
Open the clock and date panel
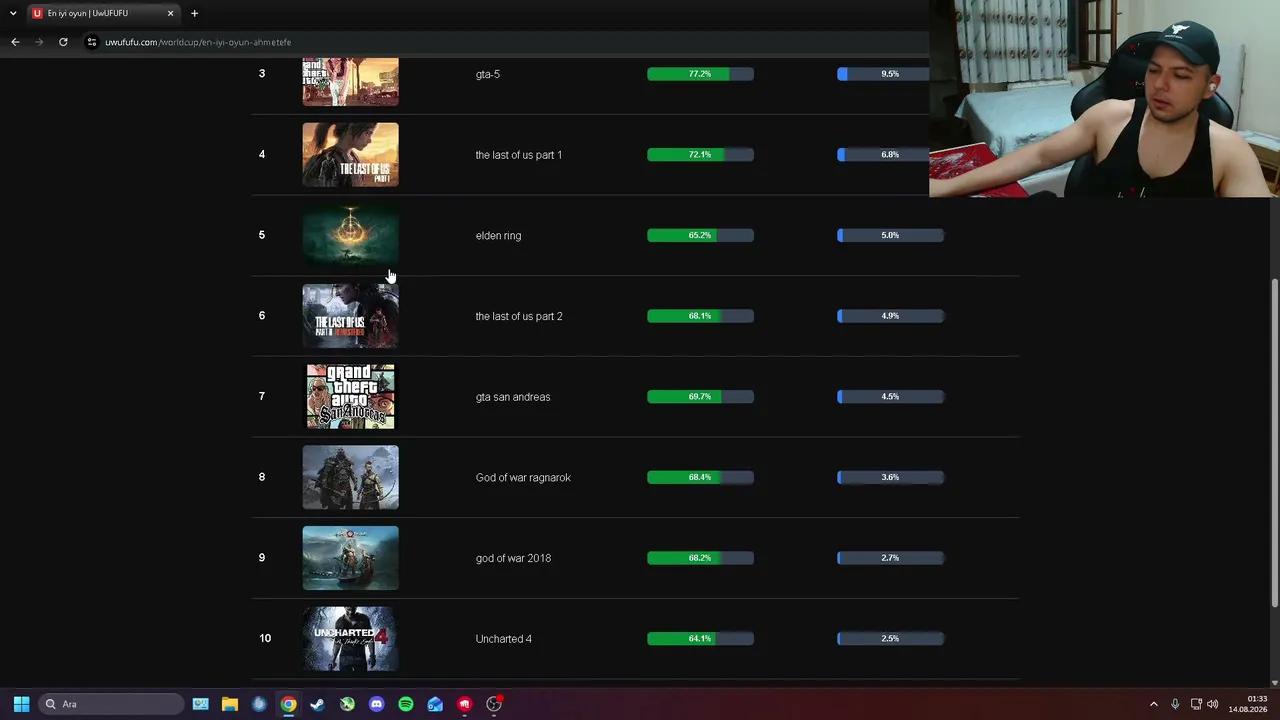[1248, 704]
